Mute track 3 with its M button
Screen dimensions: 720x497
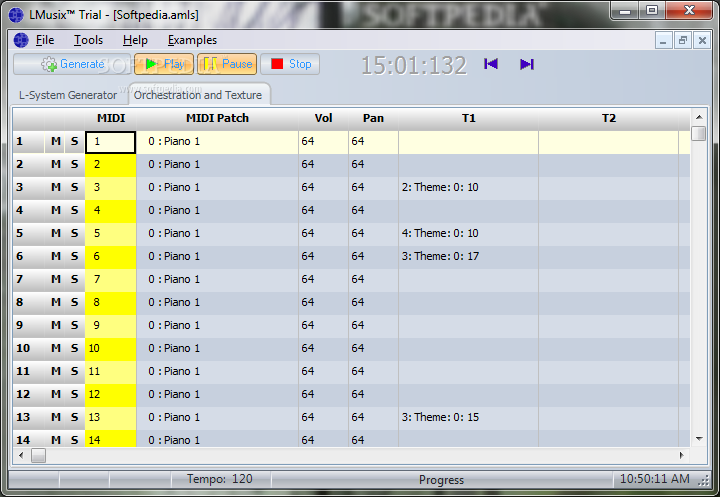click(x=56, y=187)
